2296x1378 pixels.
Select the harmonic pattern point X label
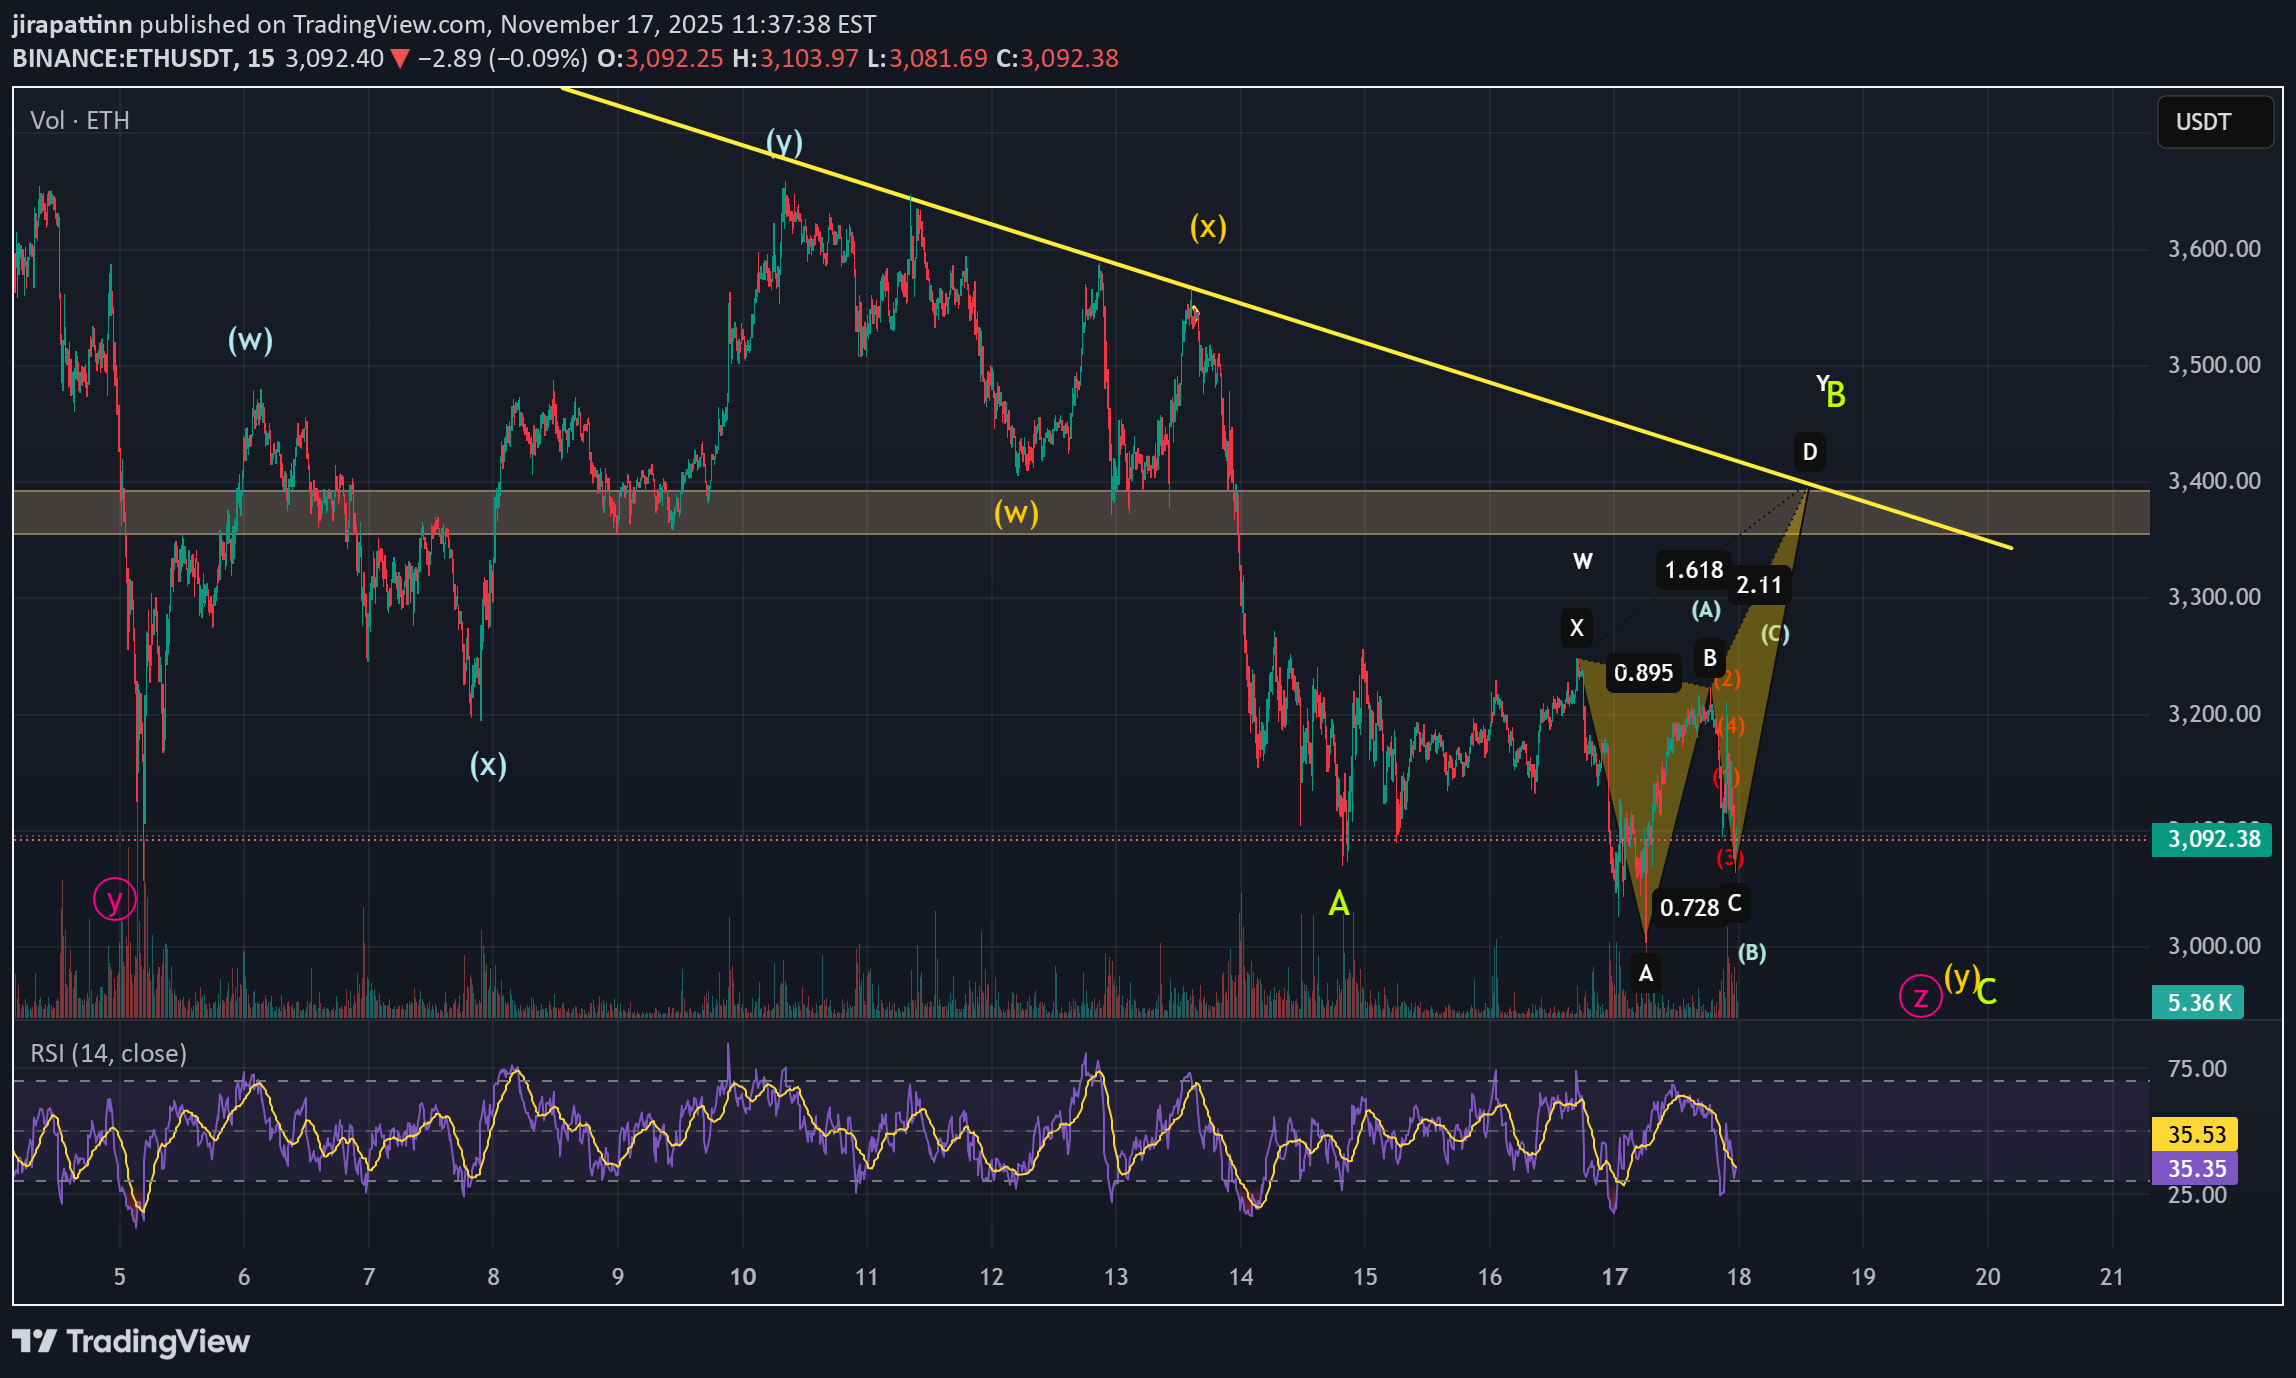tap(1576, 628)
